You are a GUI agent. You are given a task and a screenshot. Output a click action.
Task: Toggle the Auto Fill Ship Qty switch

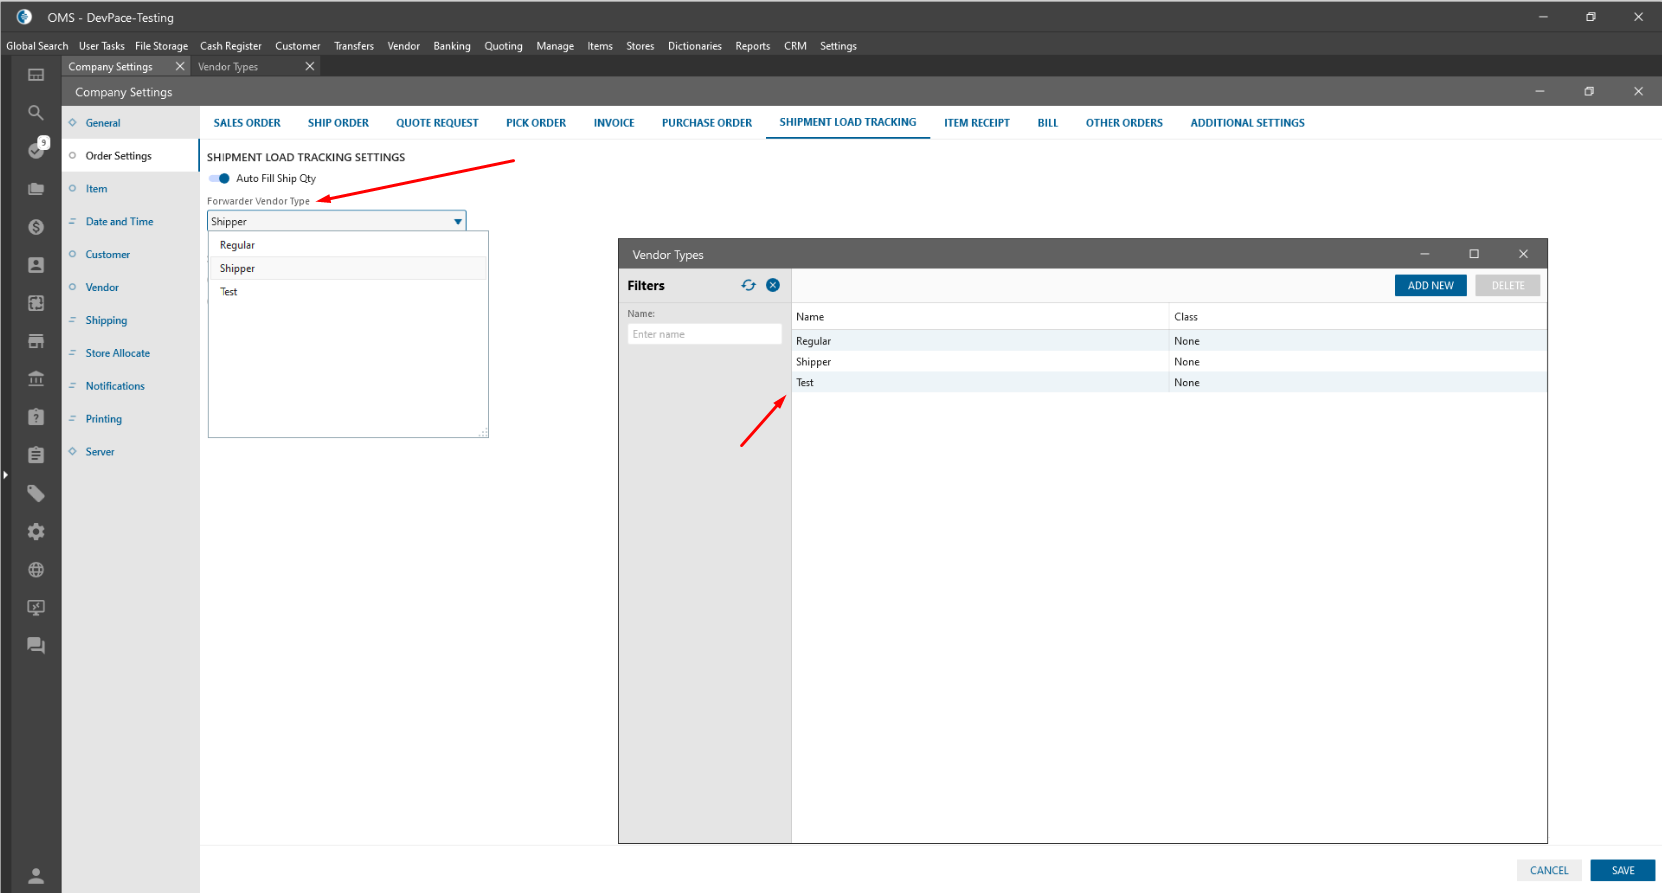point(220,178)
